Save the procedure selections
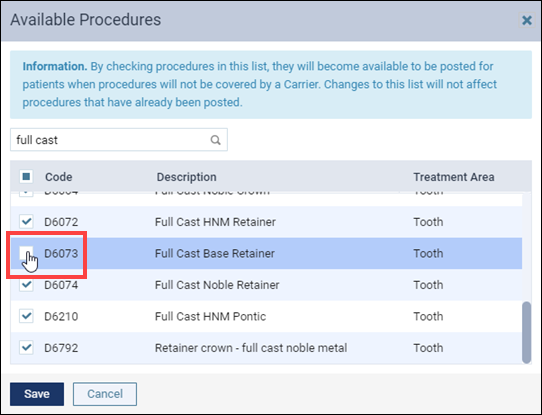The image size is (542, 415). coord(37,394)
